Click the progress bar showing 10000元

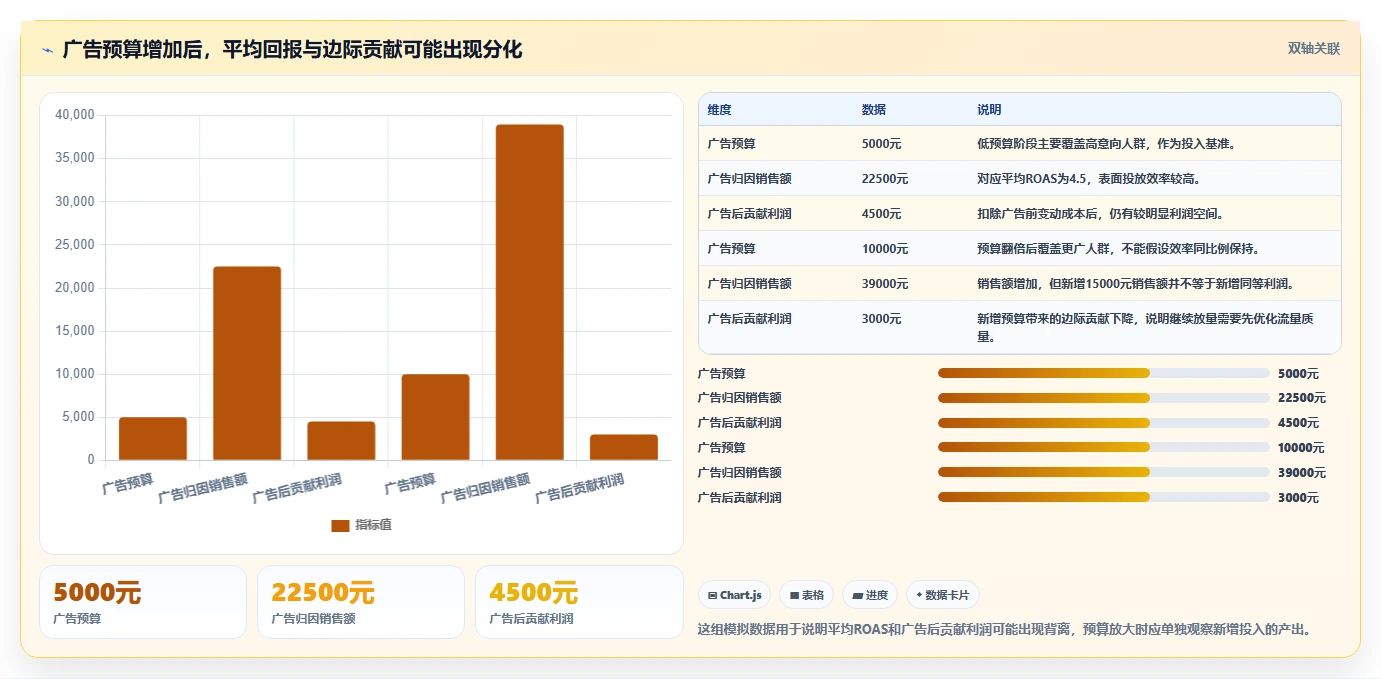[x=1104, y=447]
